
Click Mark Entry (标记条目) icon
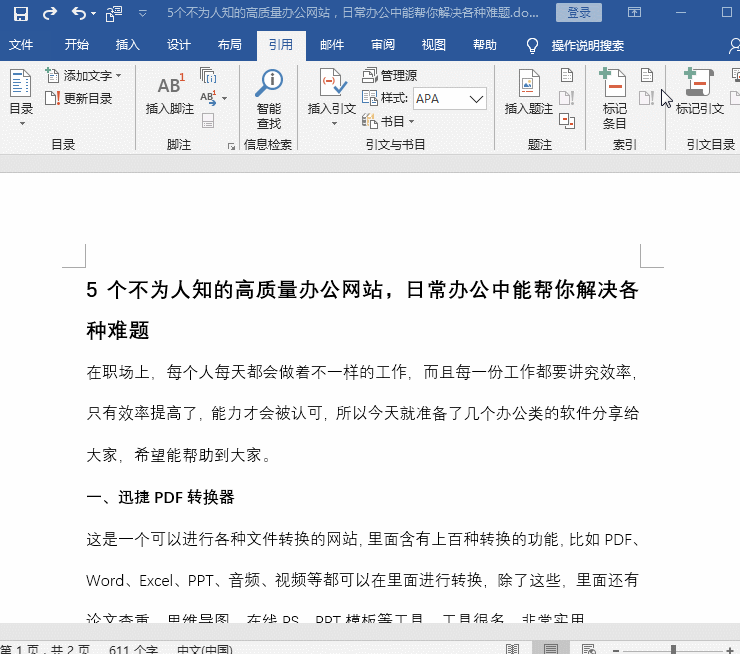pos(614,99)
